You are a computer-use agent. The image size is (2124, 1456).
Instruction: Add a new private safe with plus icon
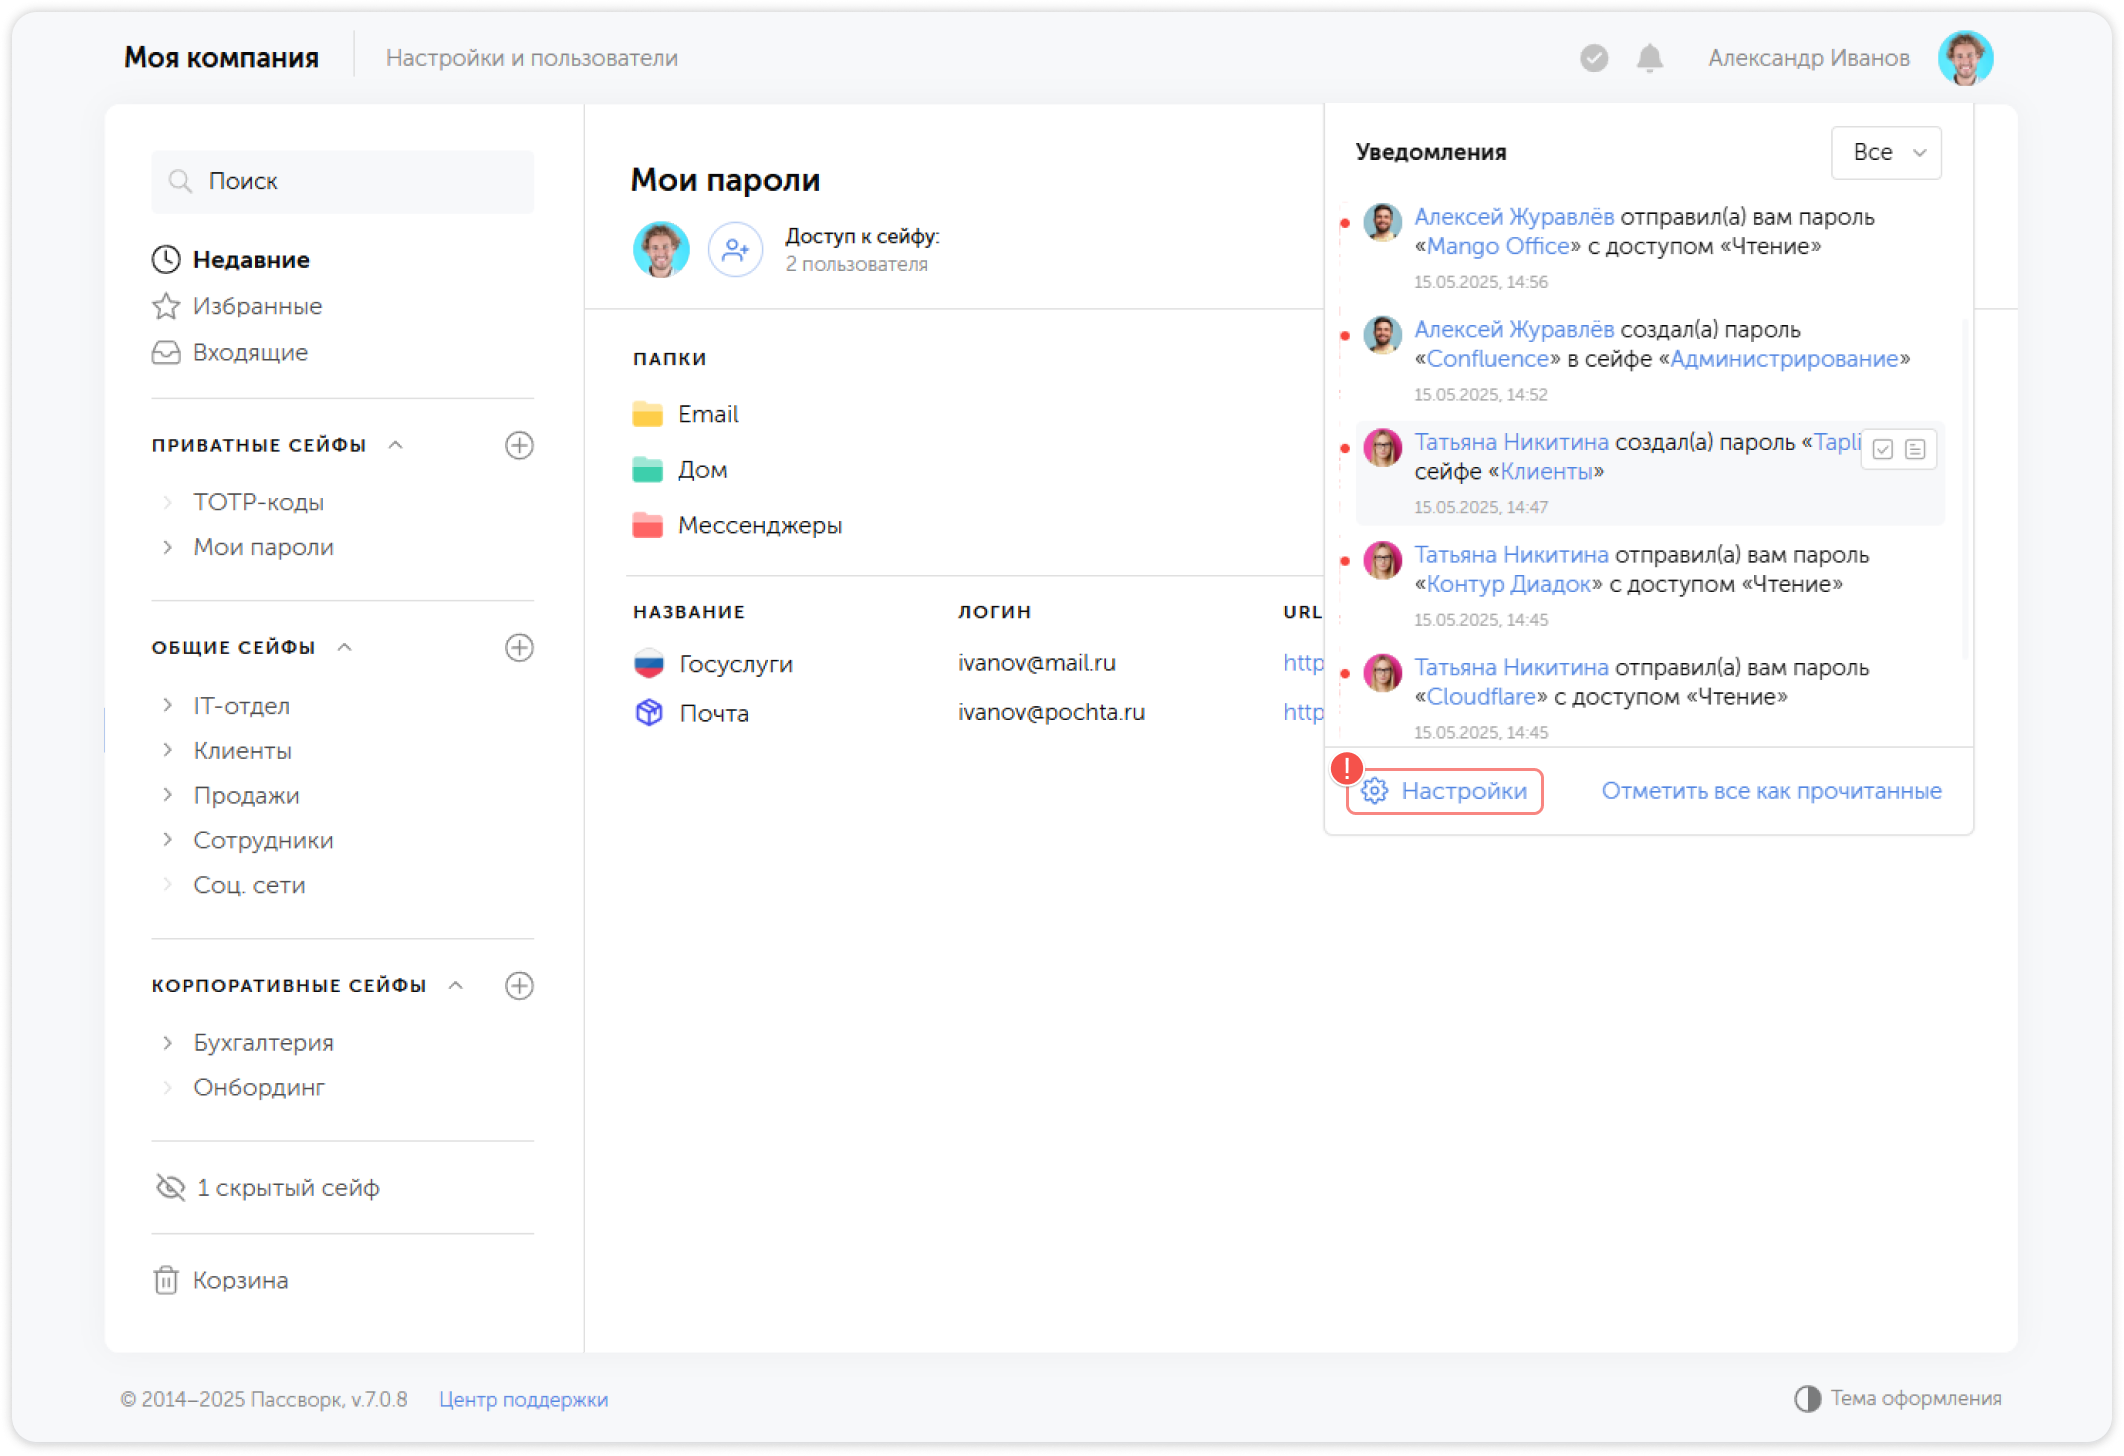(519, 445)
